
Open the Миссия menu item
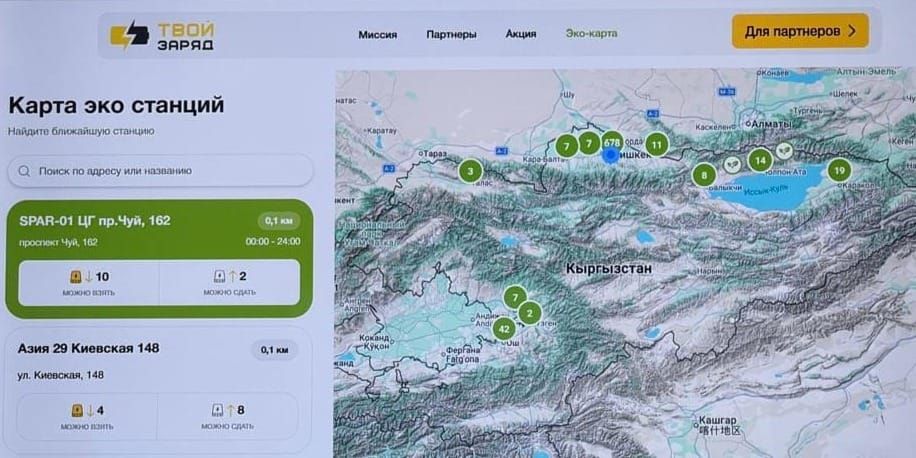pyautogui.click(x=377, y=34)
